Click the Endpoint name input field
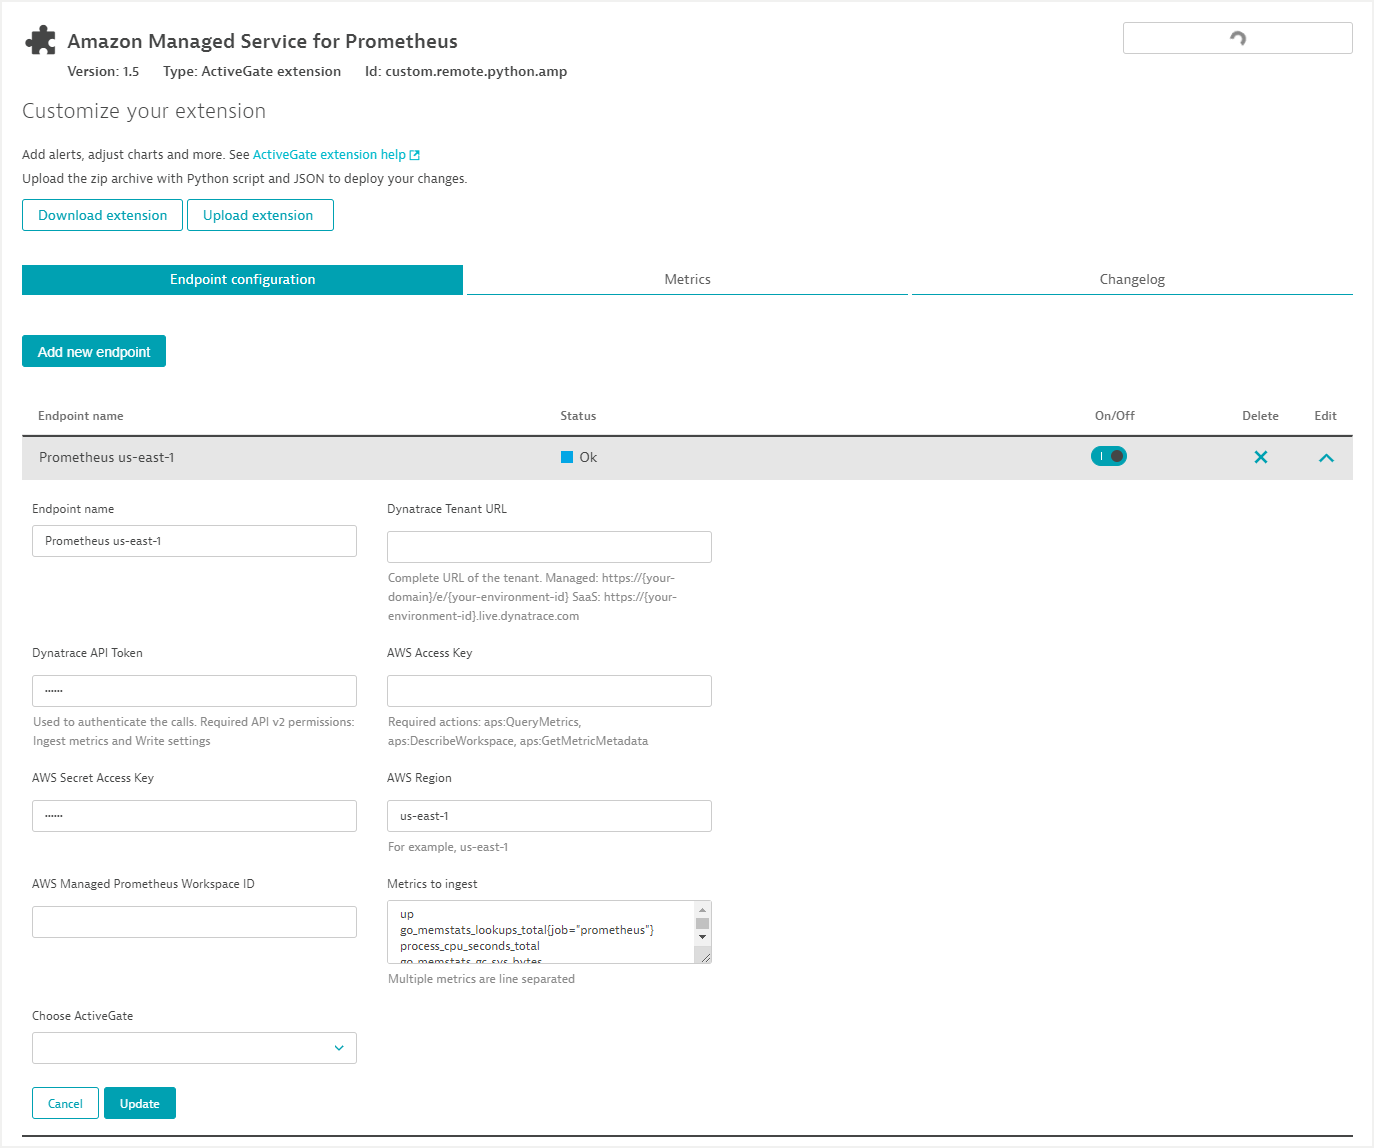 point(194,541)
